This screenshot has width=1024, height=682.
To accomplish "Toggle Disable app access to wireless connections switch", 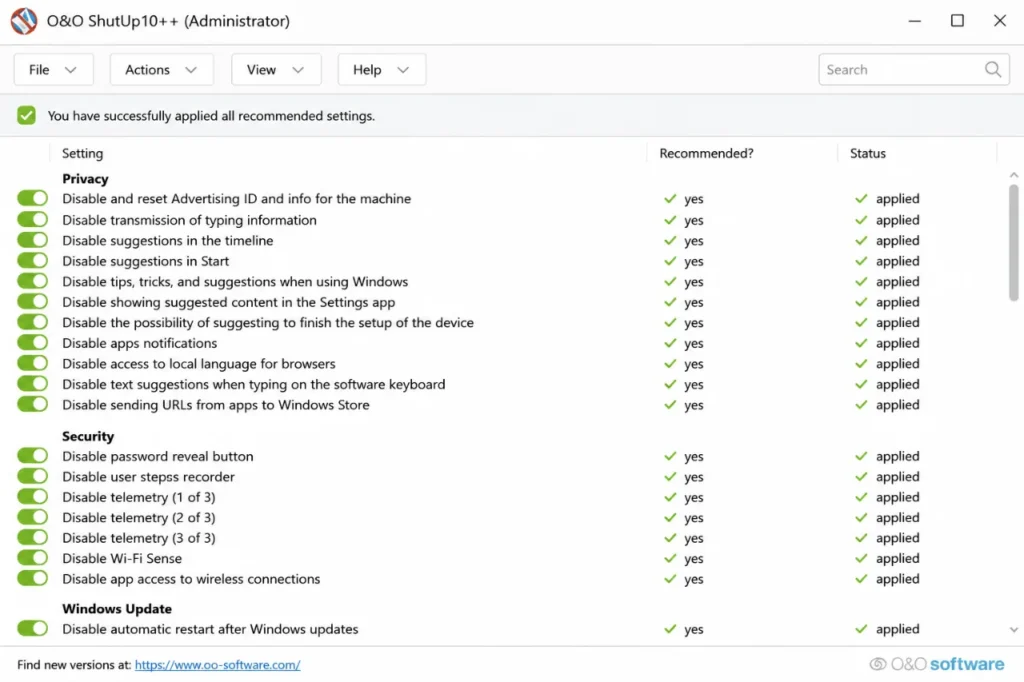I will pos(33,578).
